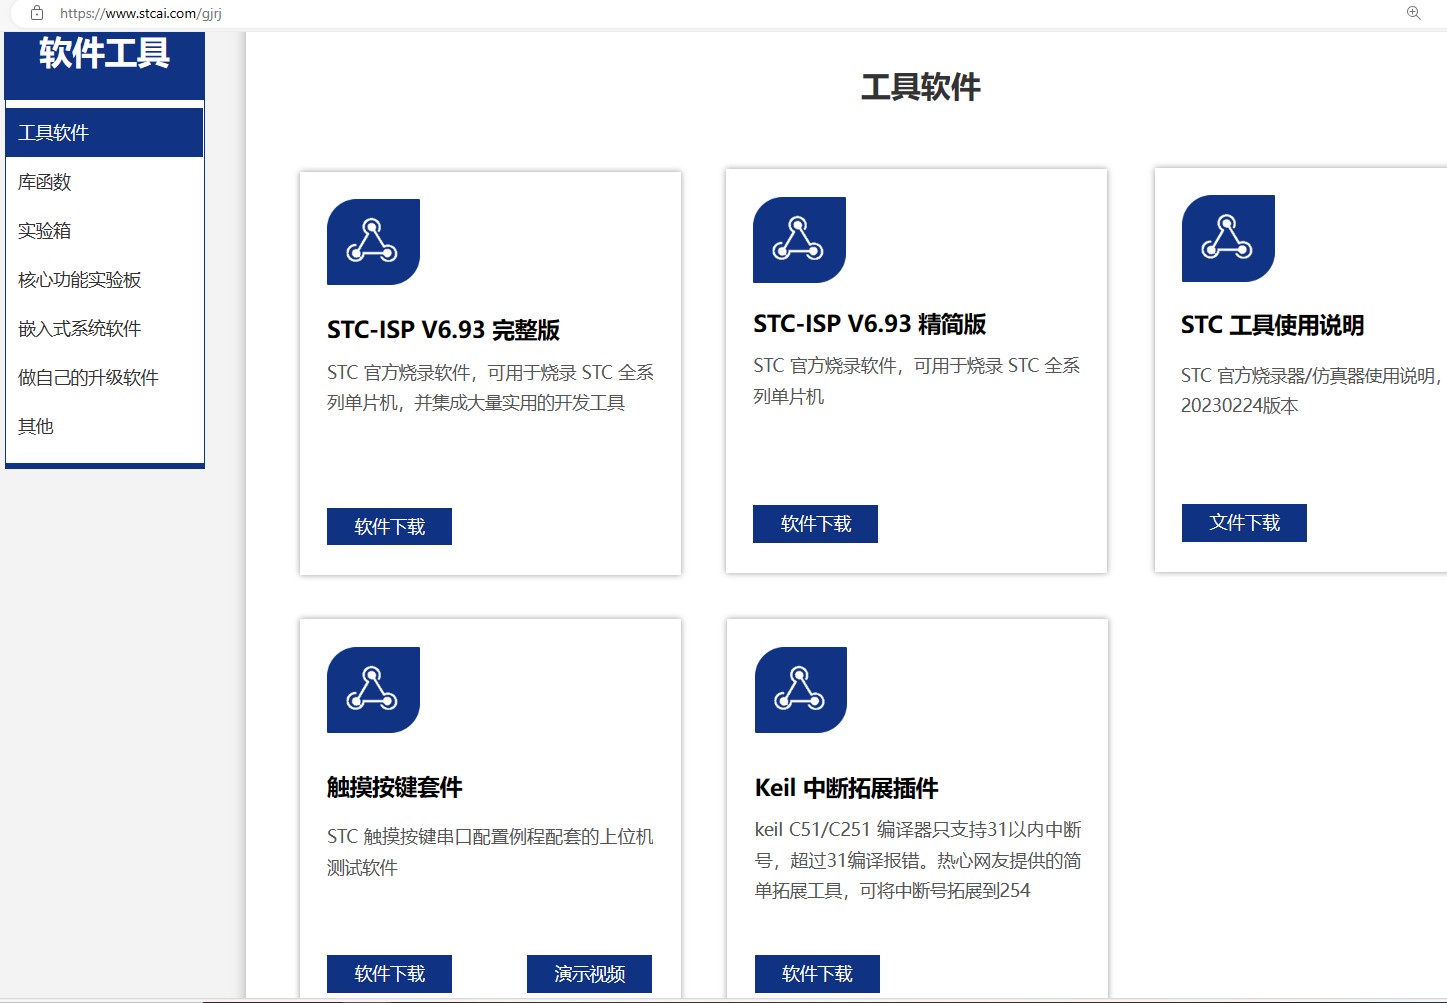1447x1003 pixels.
Task: Click the Keil 中断拓展插件 card icon
Action: tap(801, 690)
